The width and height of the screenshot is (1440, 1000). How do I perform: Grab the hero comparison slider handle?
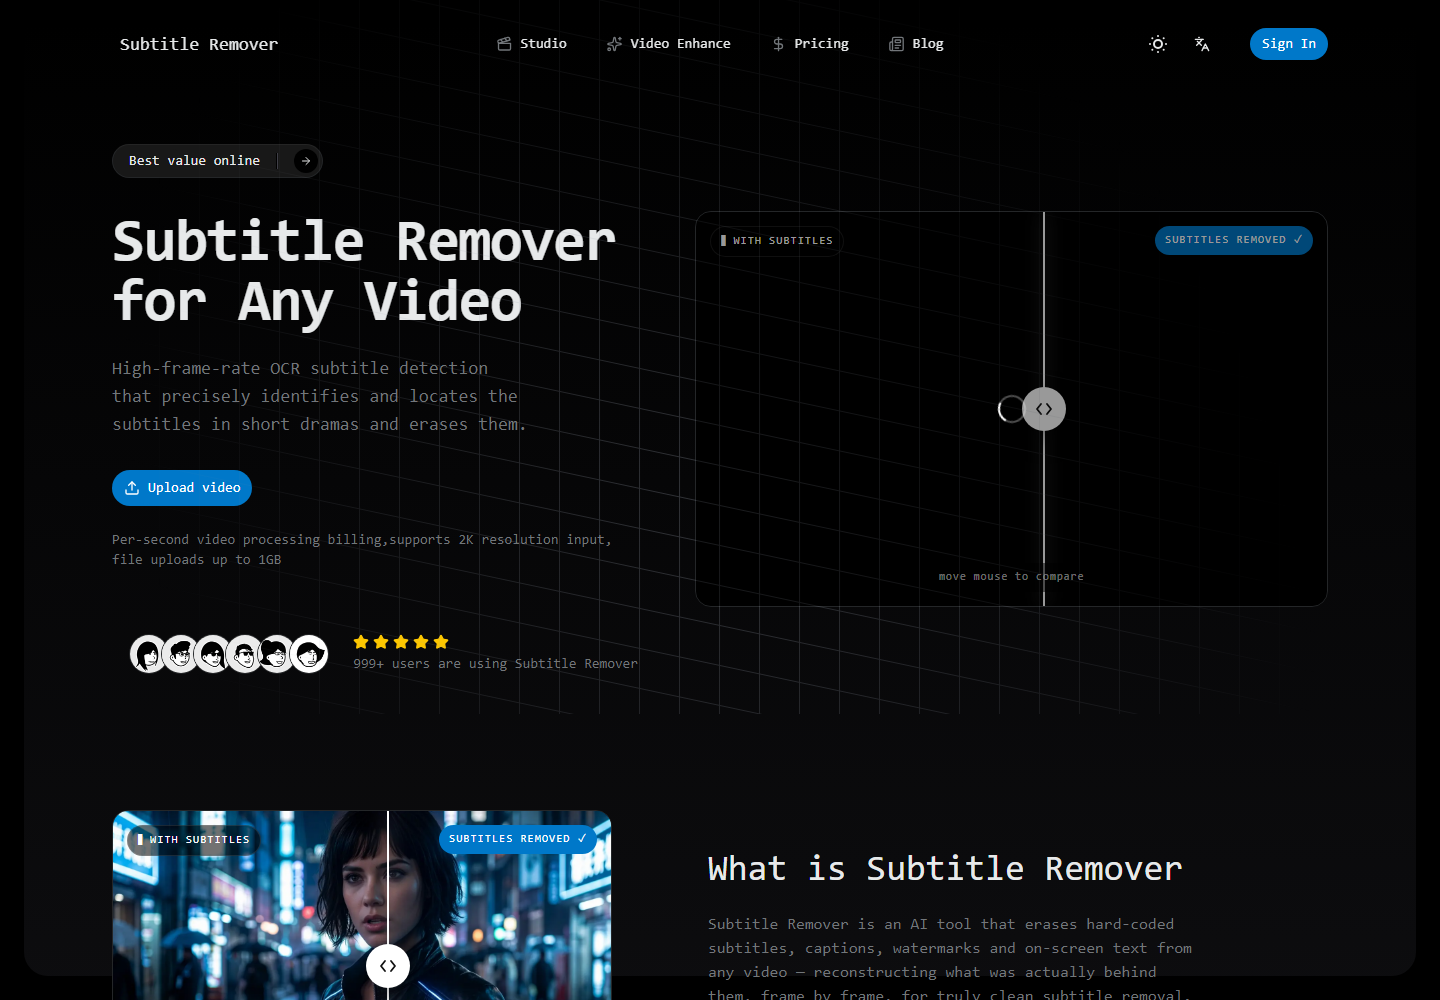tap(1044, 409)
